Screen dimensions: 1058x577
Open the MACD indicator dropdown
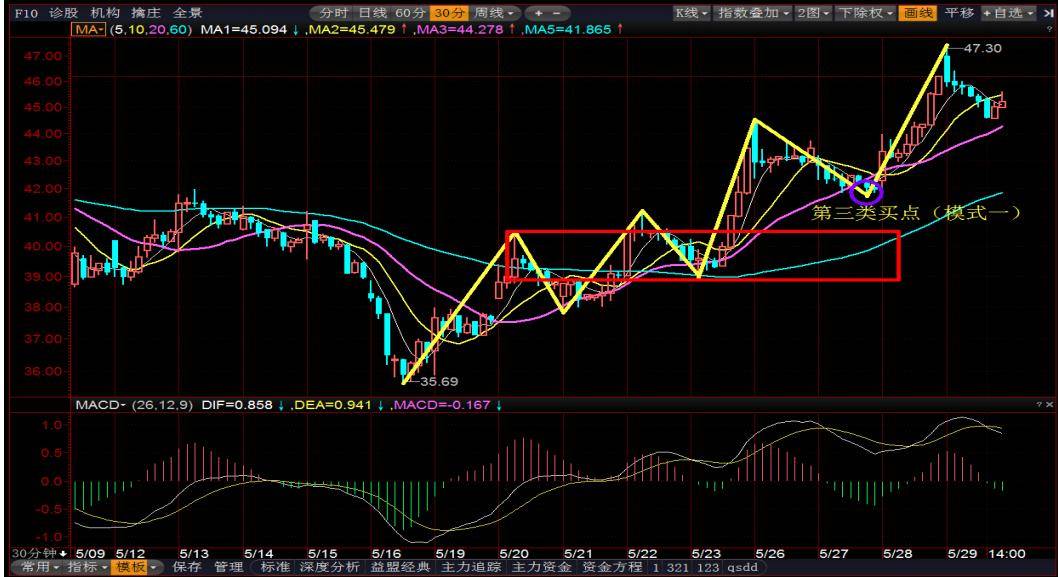(x=100, y=405)
